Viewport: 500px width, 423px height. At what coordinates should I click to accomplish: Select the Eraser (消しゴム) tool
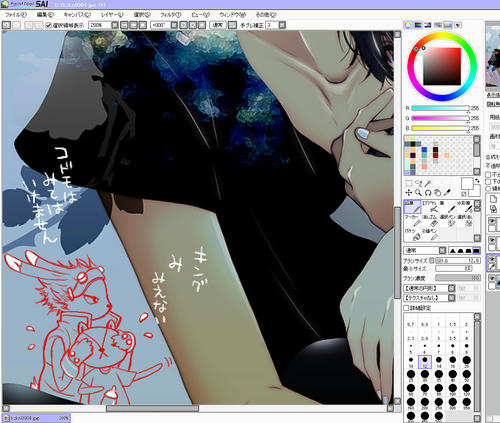click(430, 221)
